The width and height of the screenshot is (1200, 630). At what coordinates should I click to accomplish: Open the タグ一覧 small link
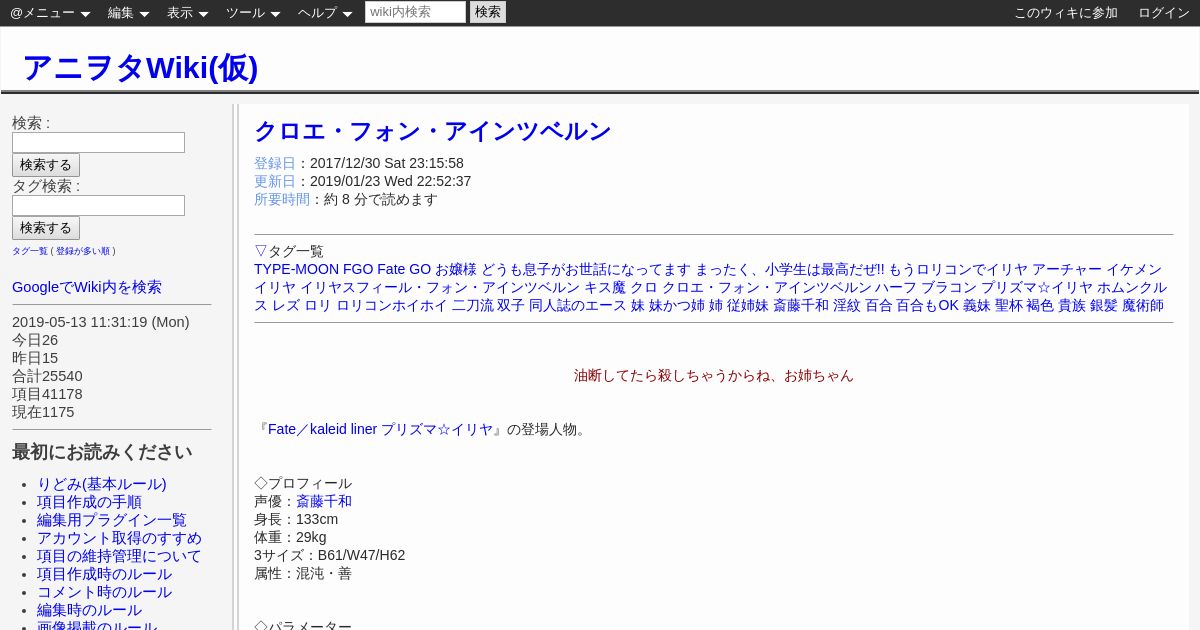[x=30, y=251]
